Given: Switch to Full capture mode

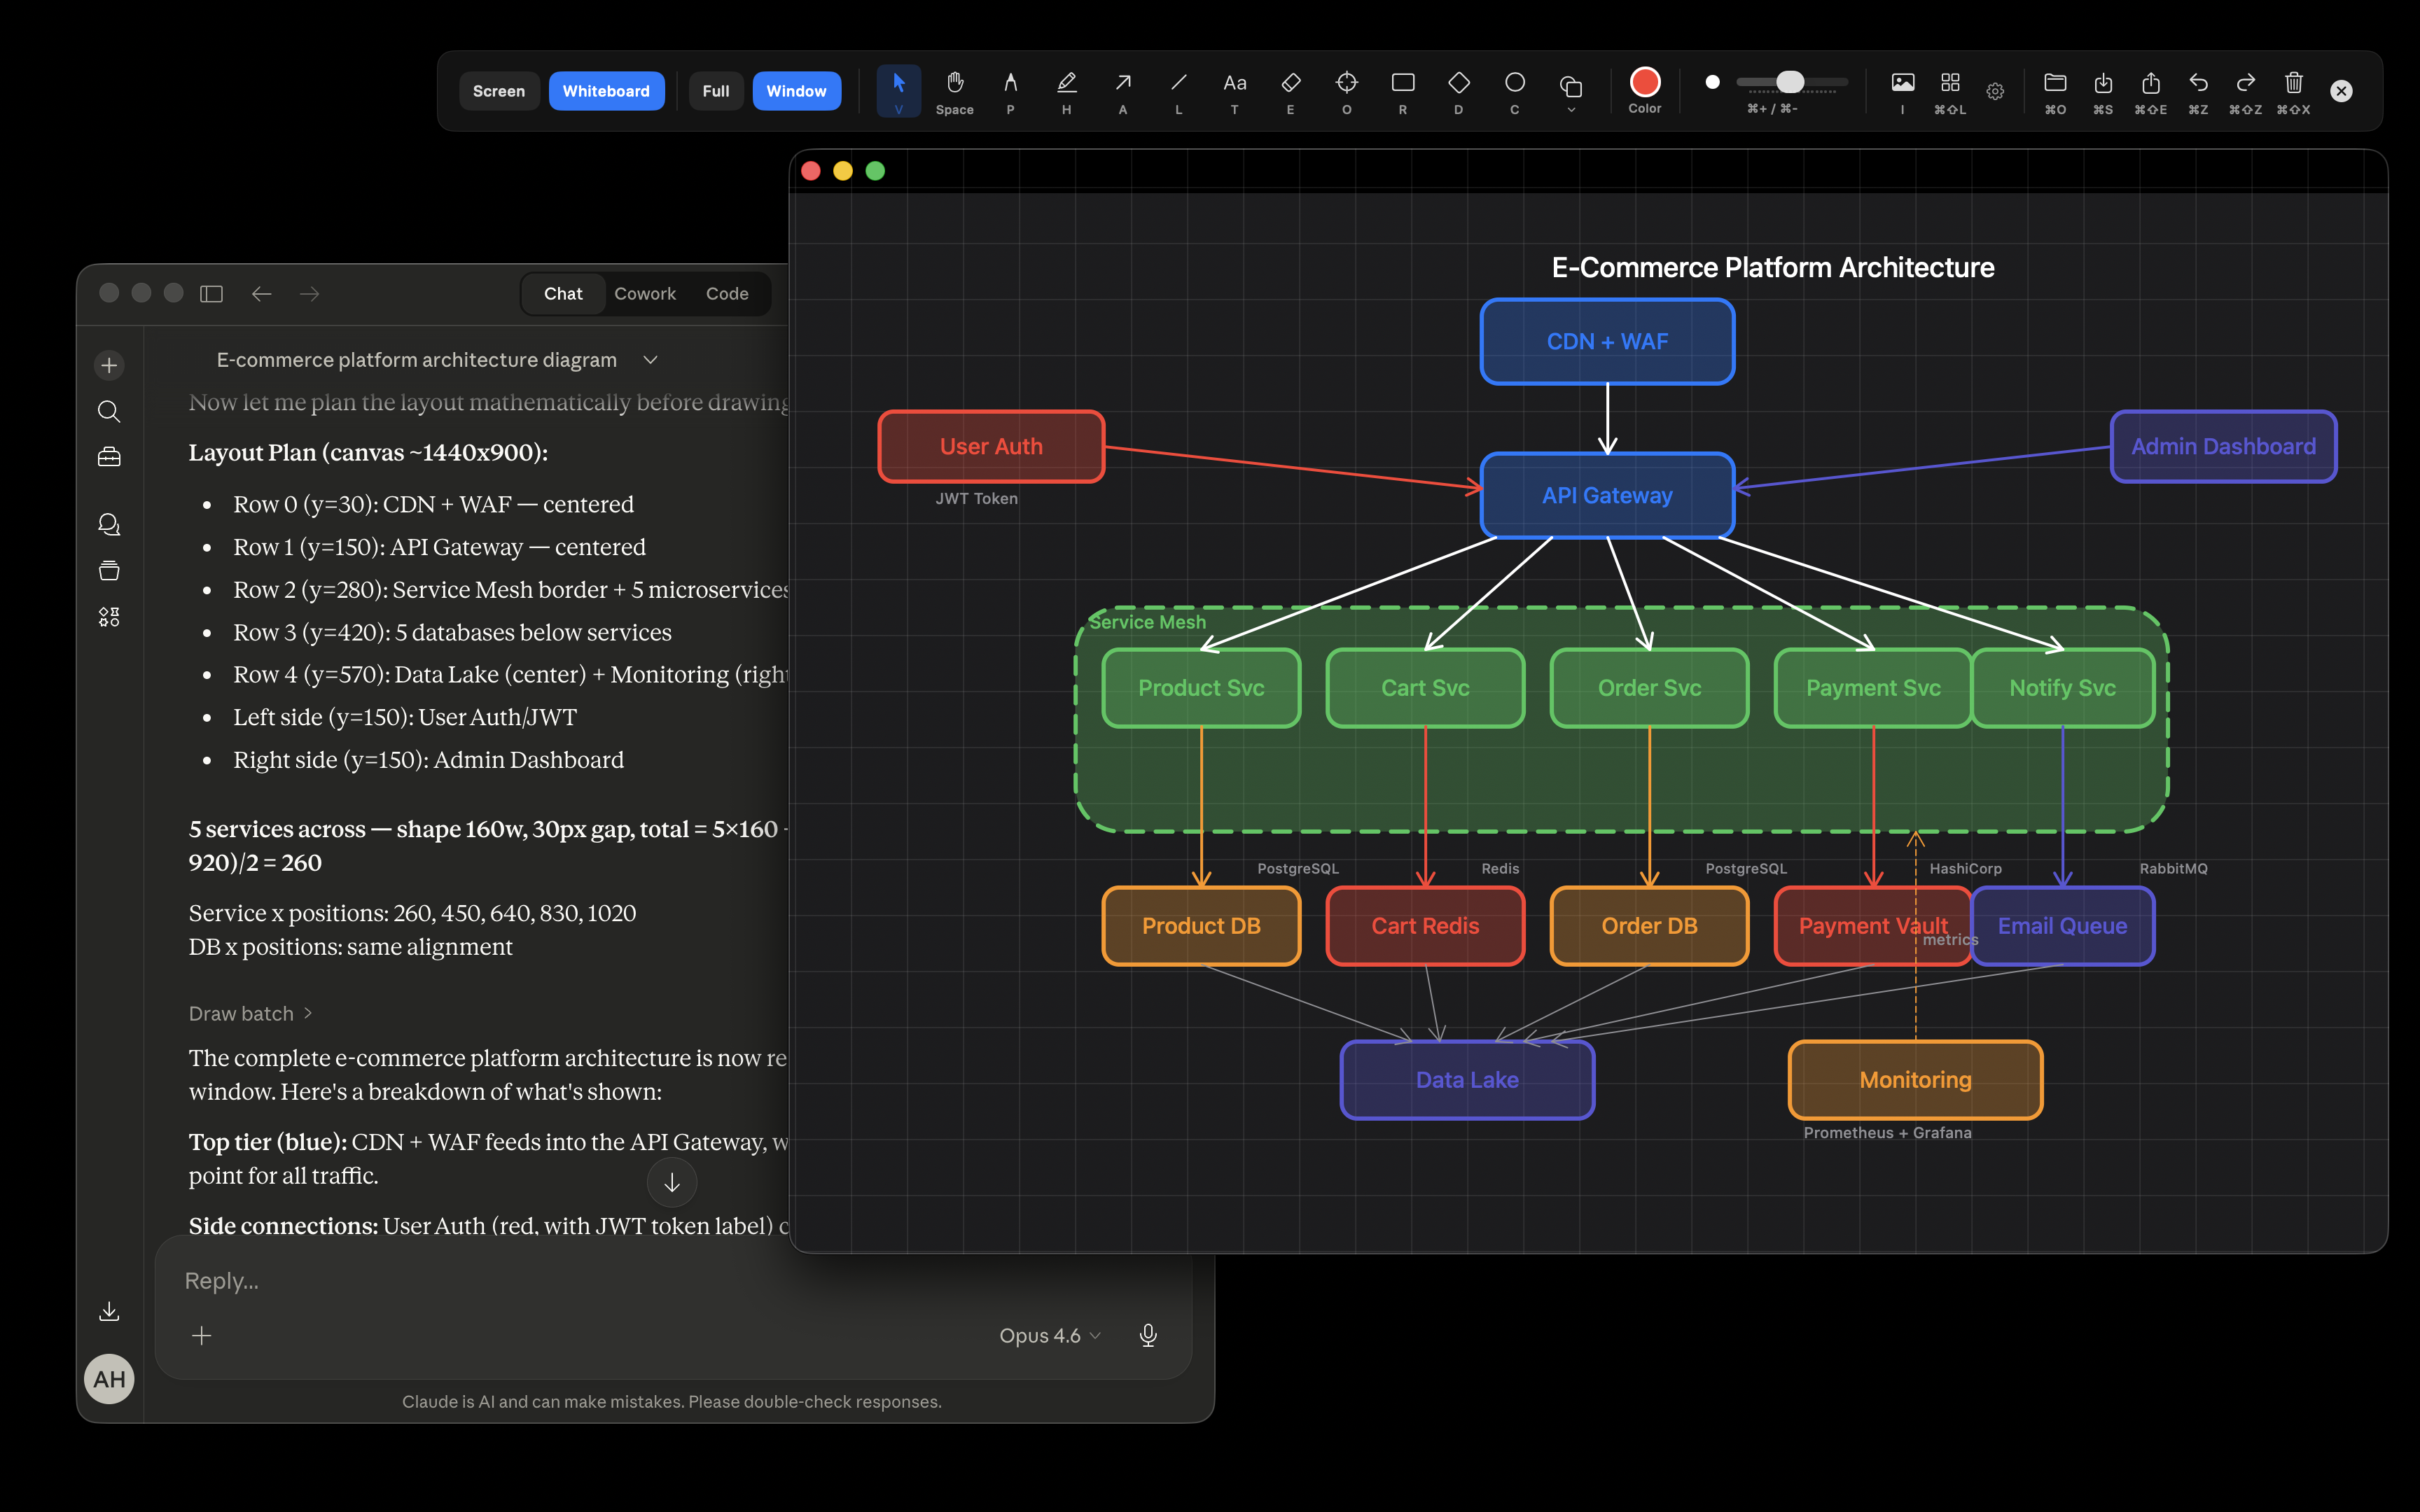Looking at the screenshot, I should pyautogui.click(x=716, y=90).
